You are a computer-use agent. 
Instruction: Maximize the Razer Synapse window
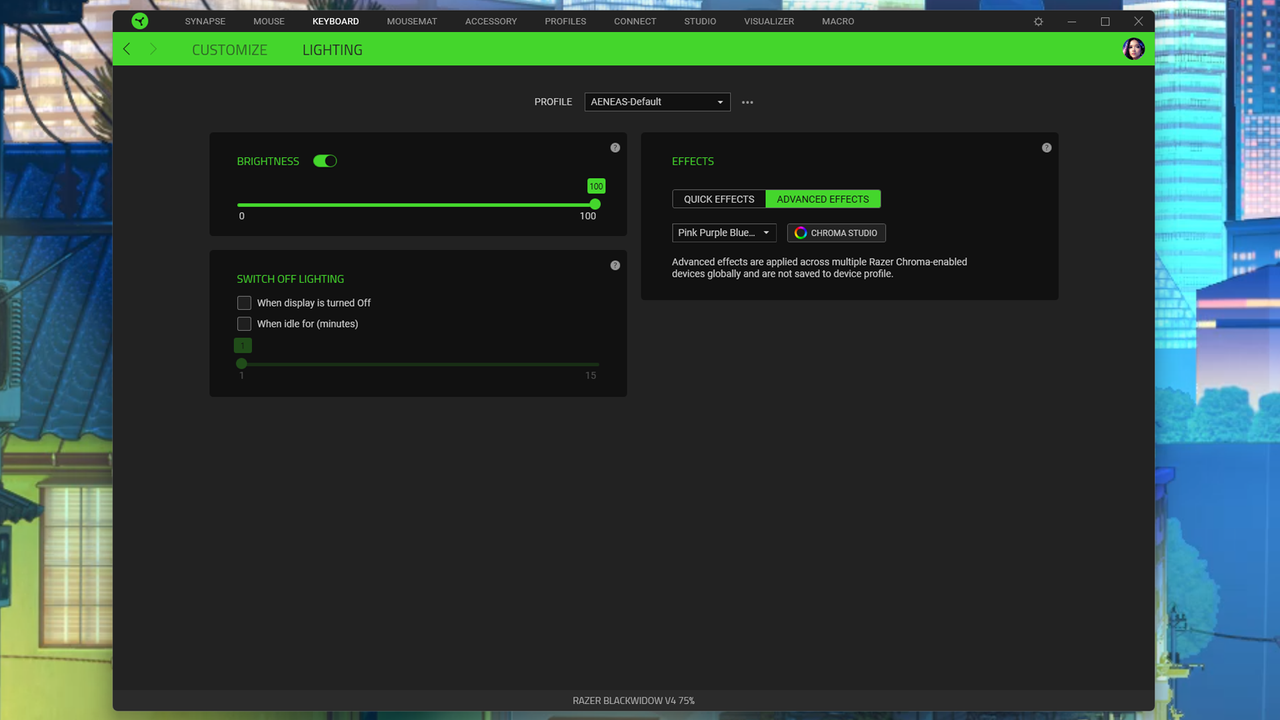point(1105,21)
